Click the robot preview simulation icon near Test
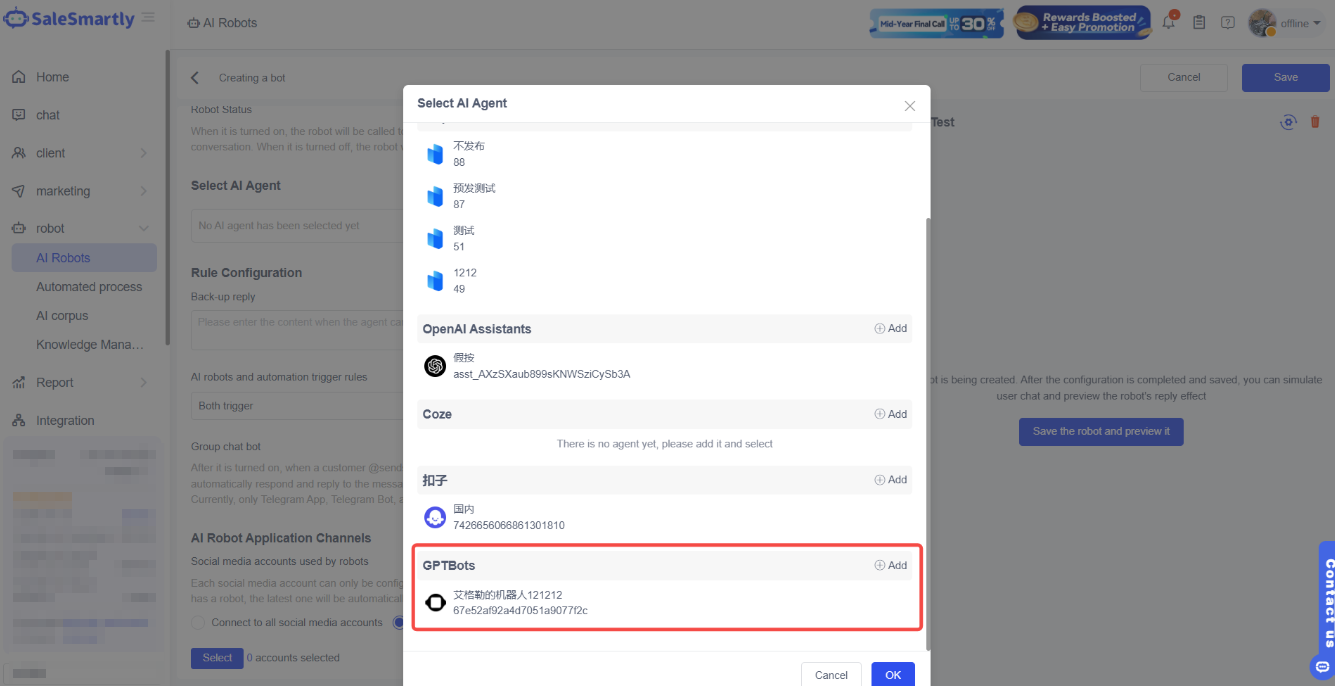1335x686 pixels. pos(1288,122)
